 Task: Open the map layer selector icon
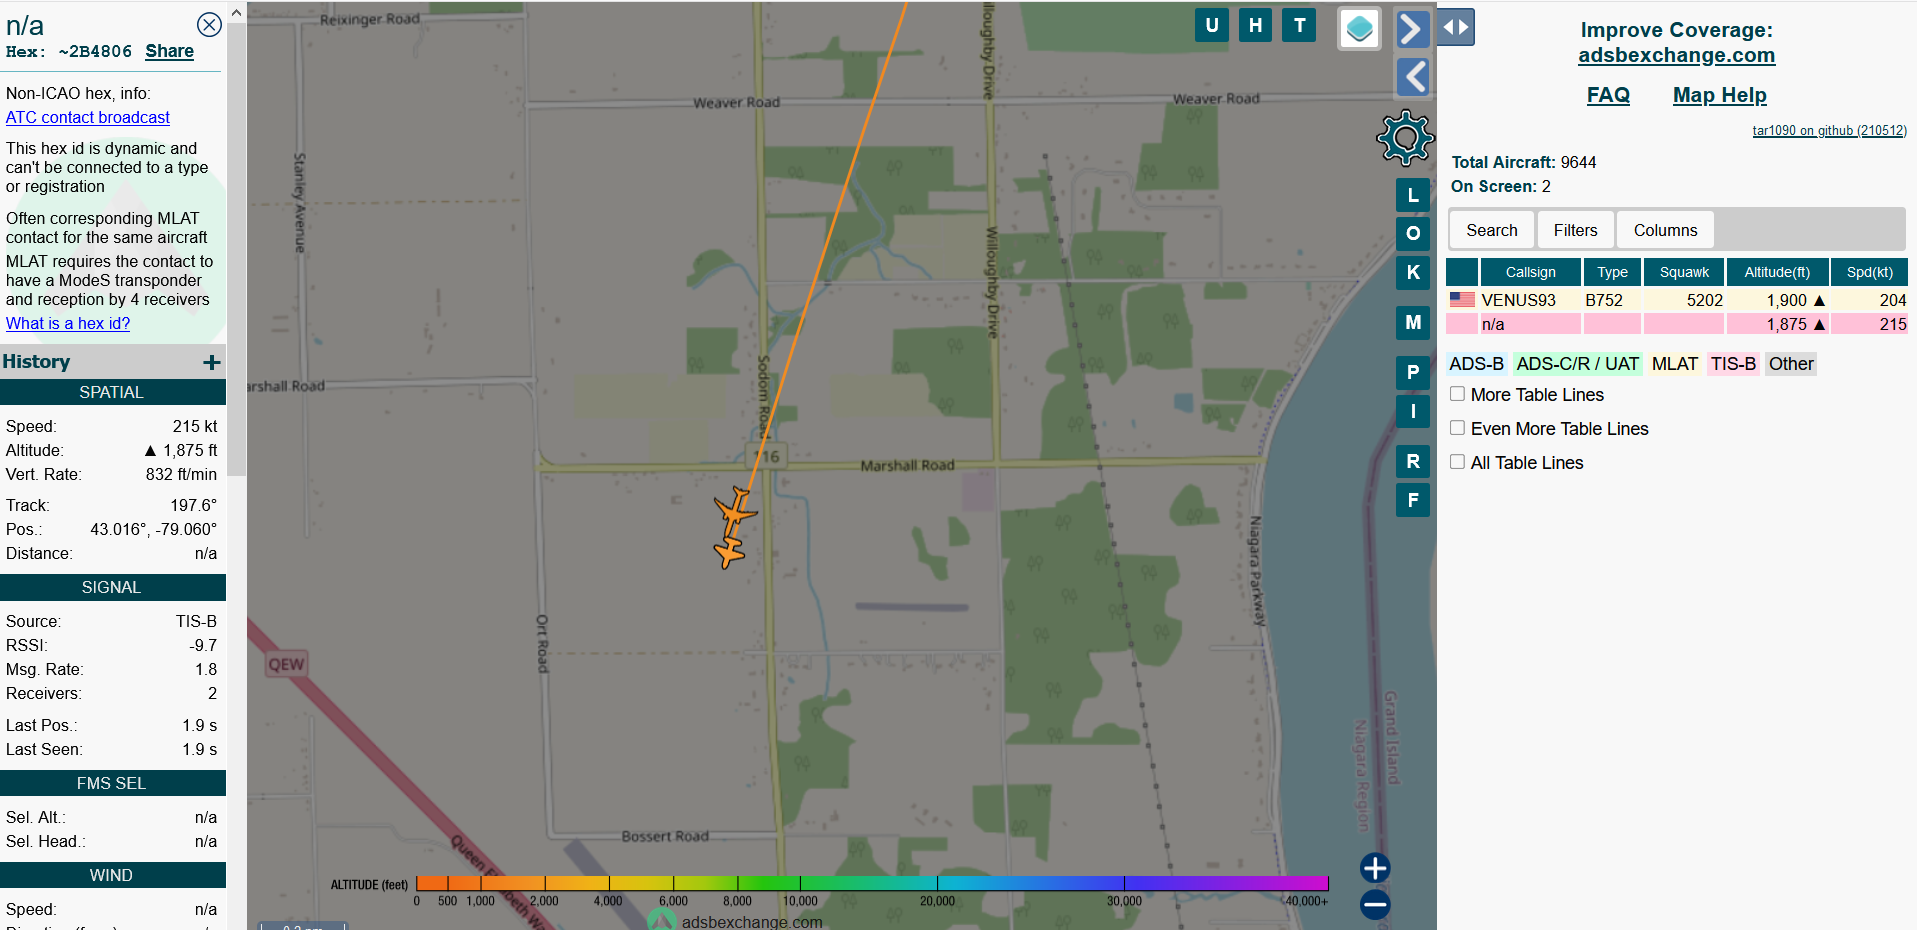[1359, 29]
